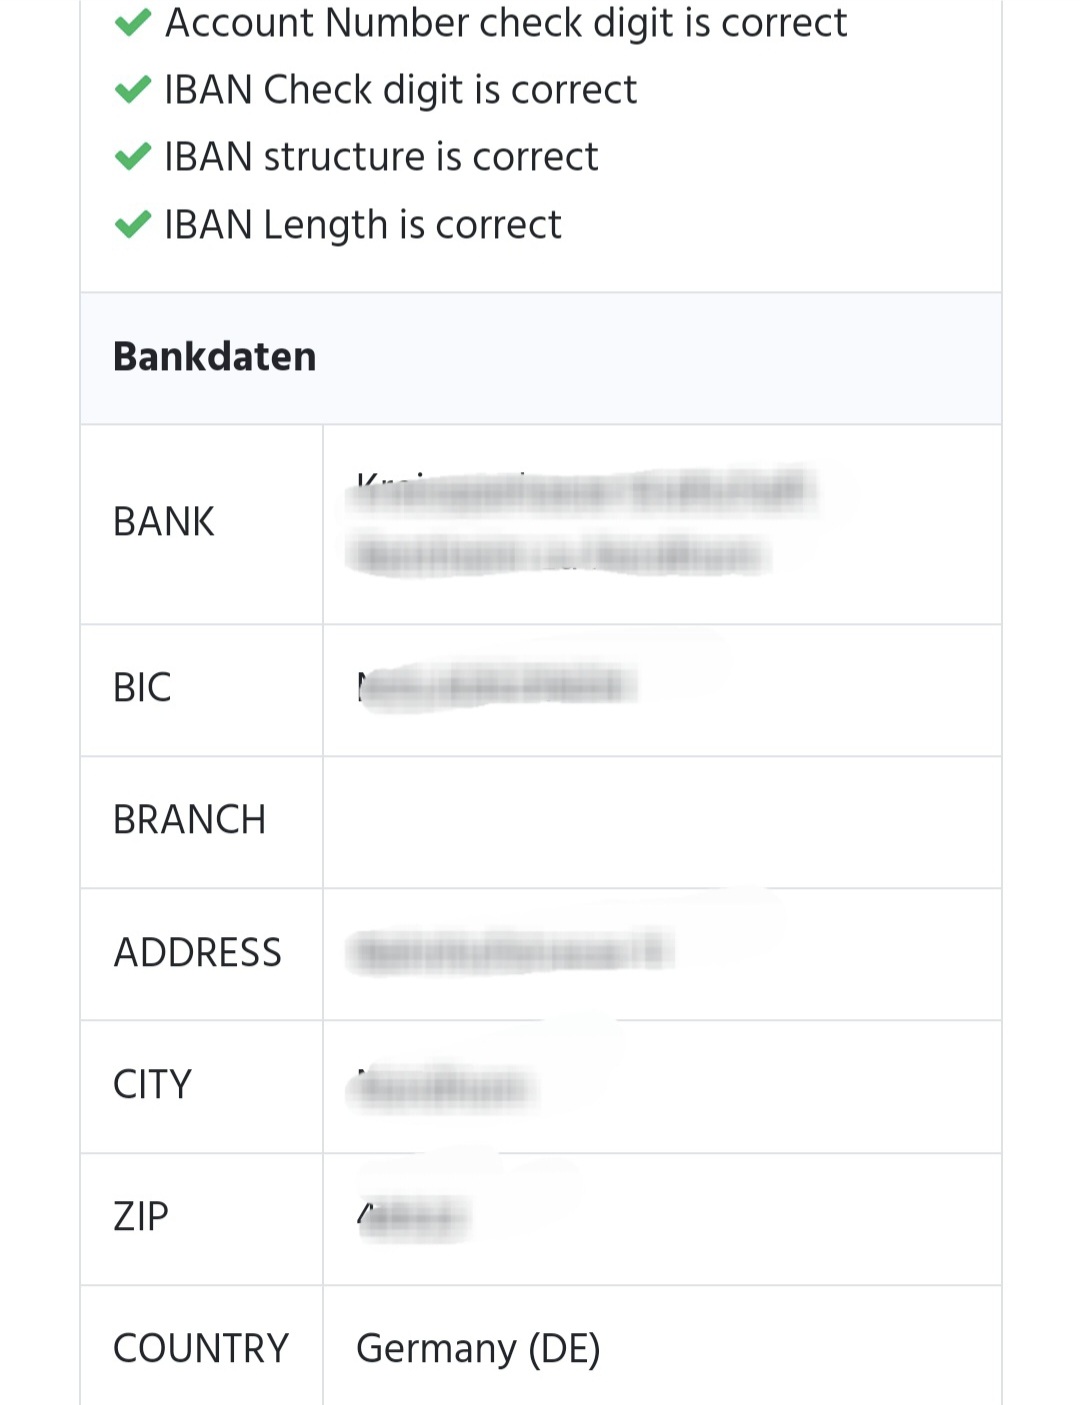Click the COUNTRY row label
Image resolution: width=1080 pixels, height=1405 pixels.
click(201, 1349)
